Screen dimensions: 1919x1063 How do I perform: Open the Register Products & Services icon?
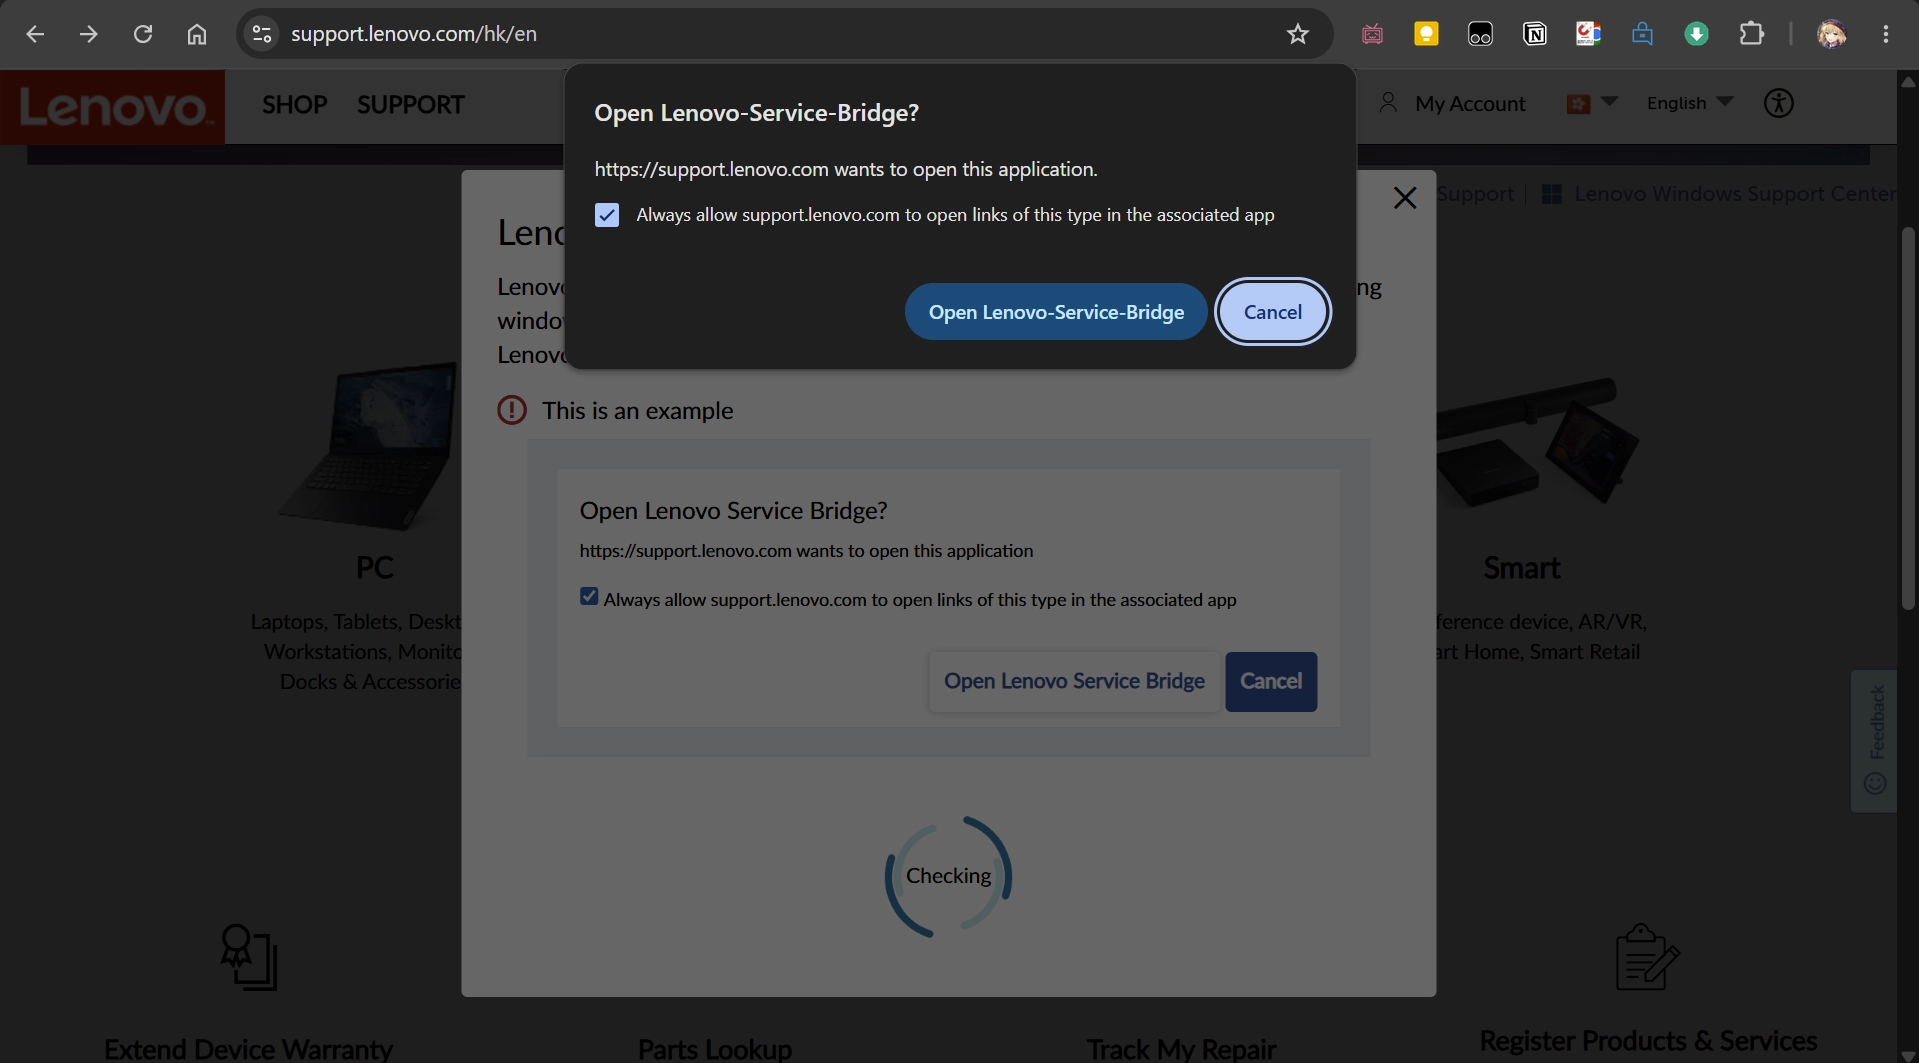(x=1647, y=957)
